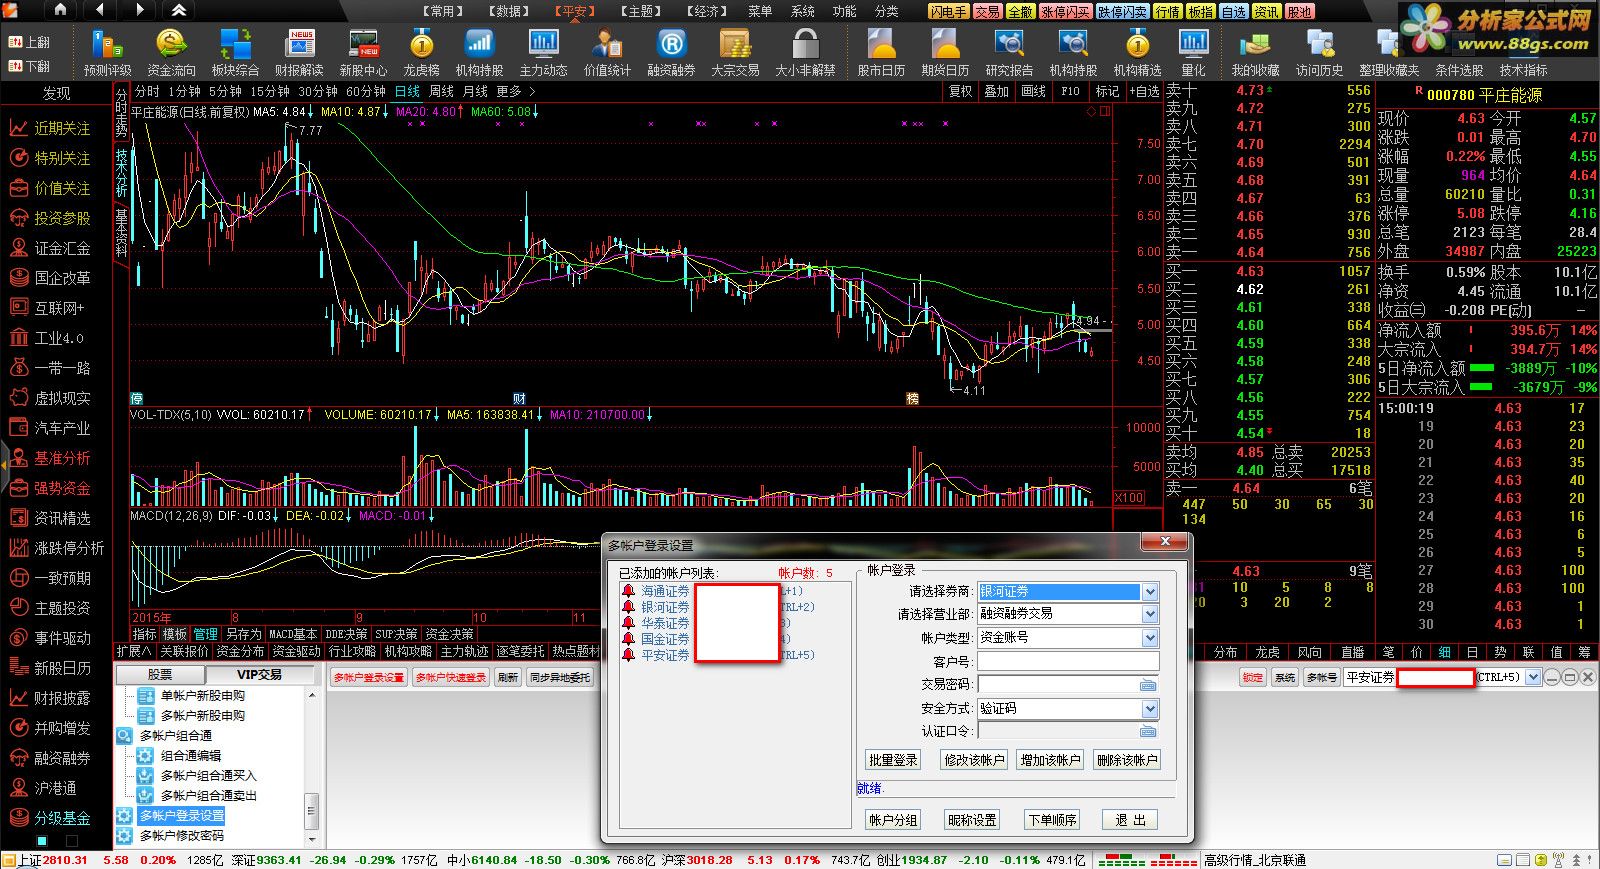Open soft keyboard icon beside 交易密码
Viewport: 1600px width, 869px height.
[1148, 685]
